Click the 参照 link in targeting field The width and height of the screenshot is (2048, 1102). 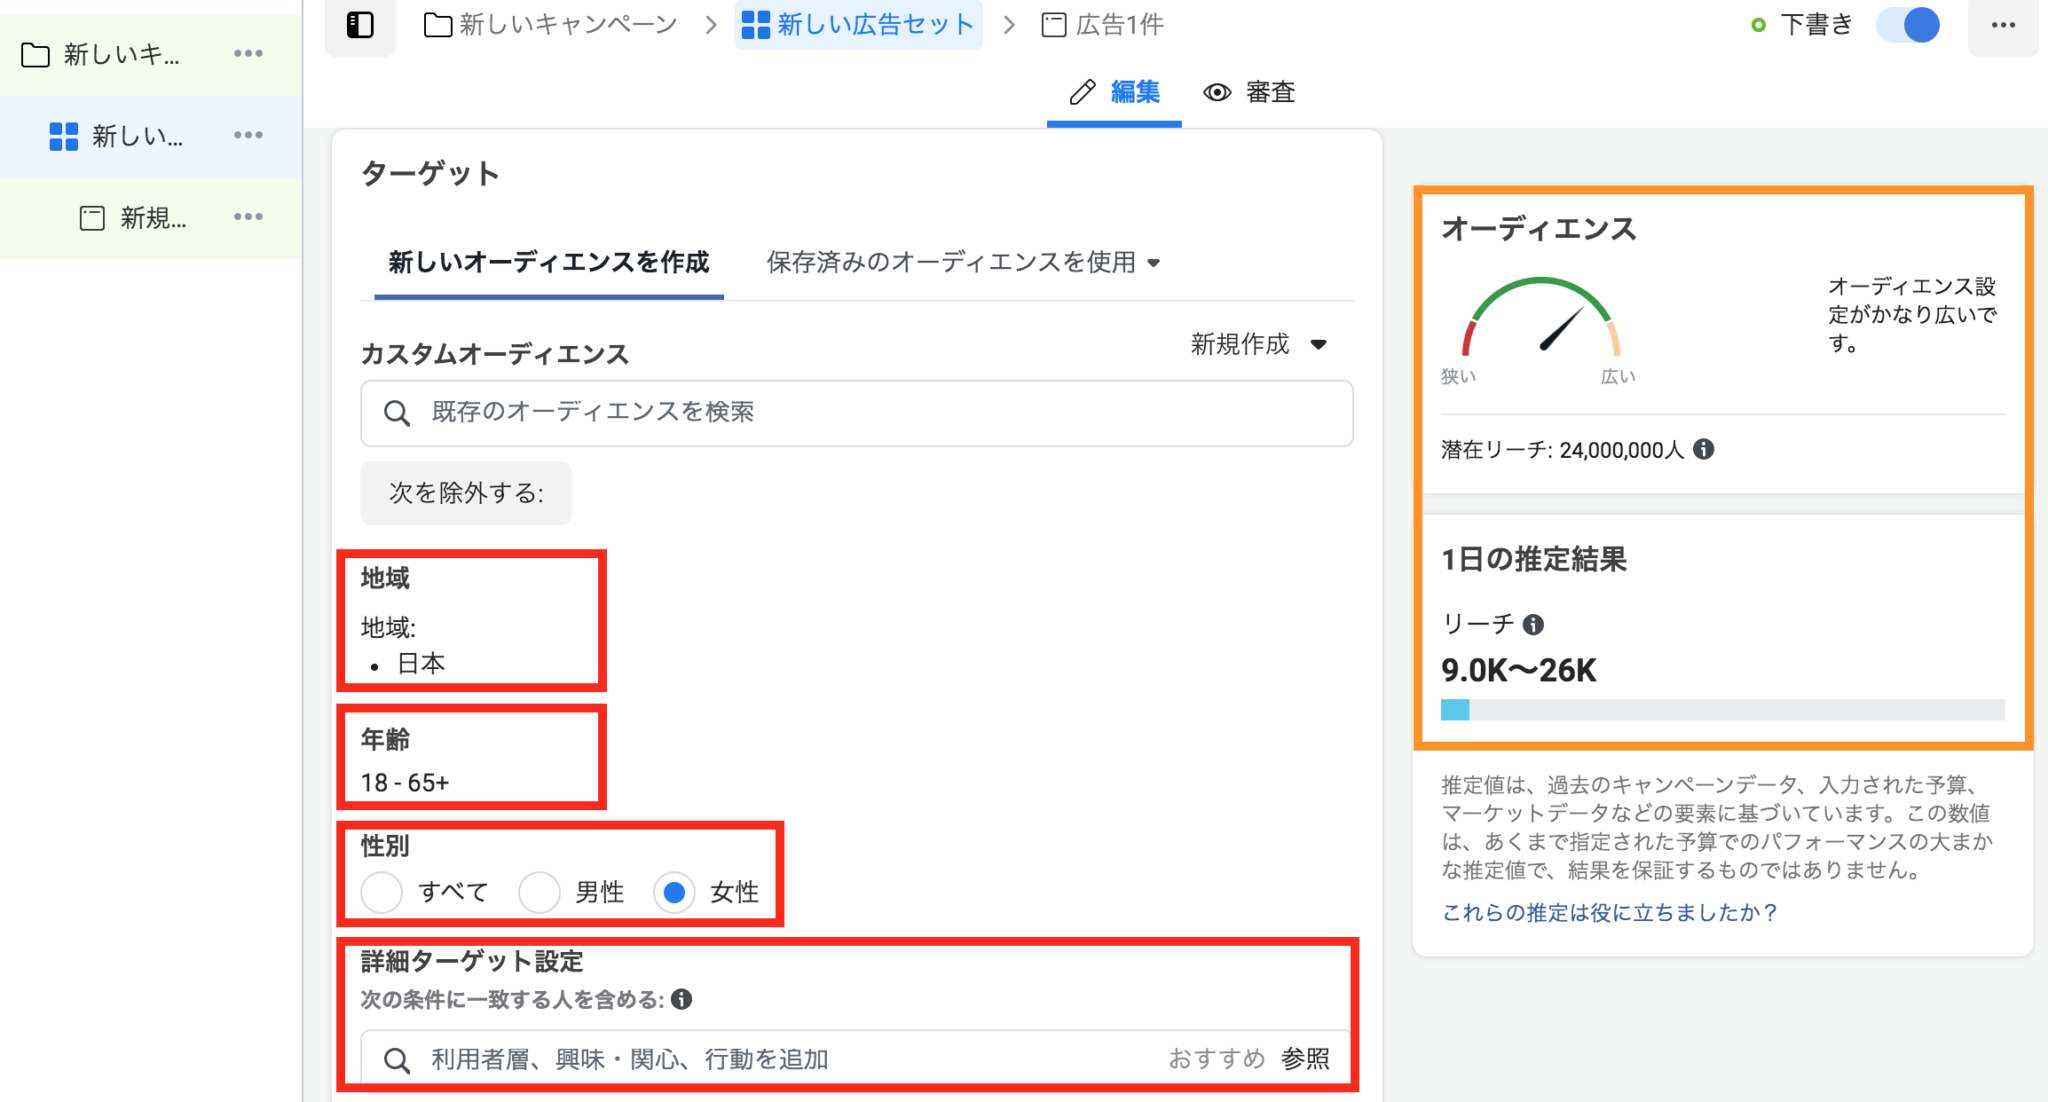coord(1305,1059)
